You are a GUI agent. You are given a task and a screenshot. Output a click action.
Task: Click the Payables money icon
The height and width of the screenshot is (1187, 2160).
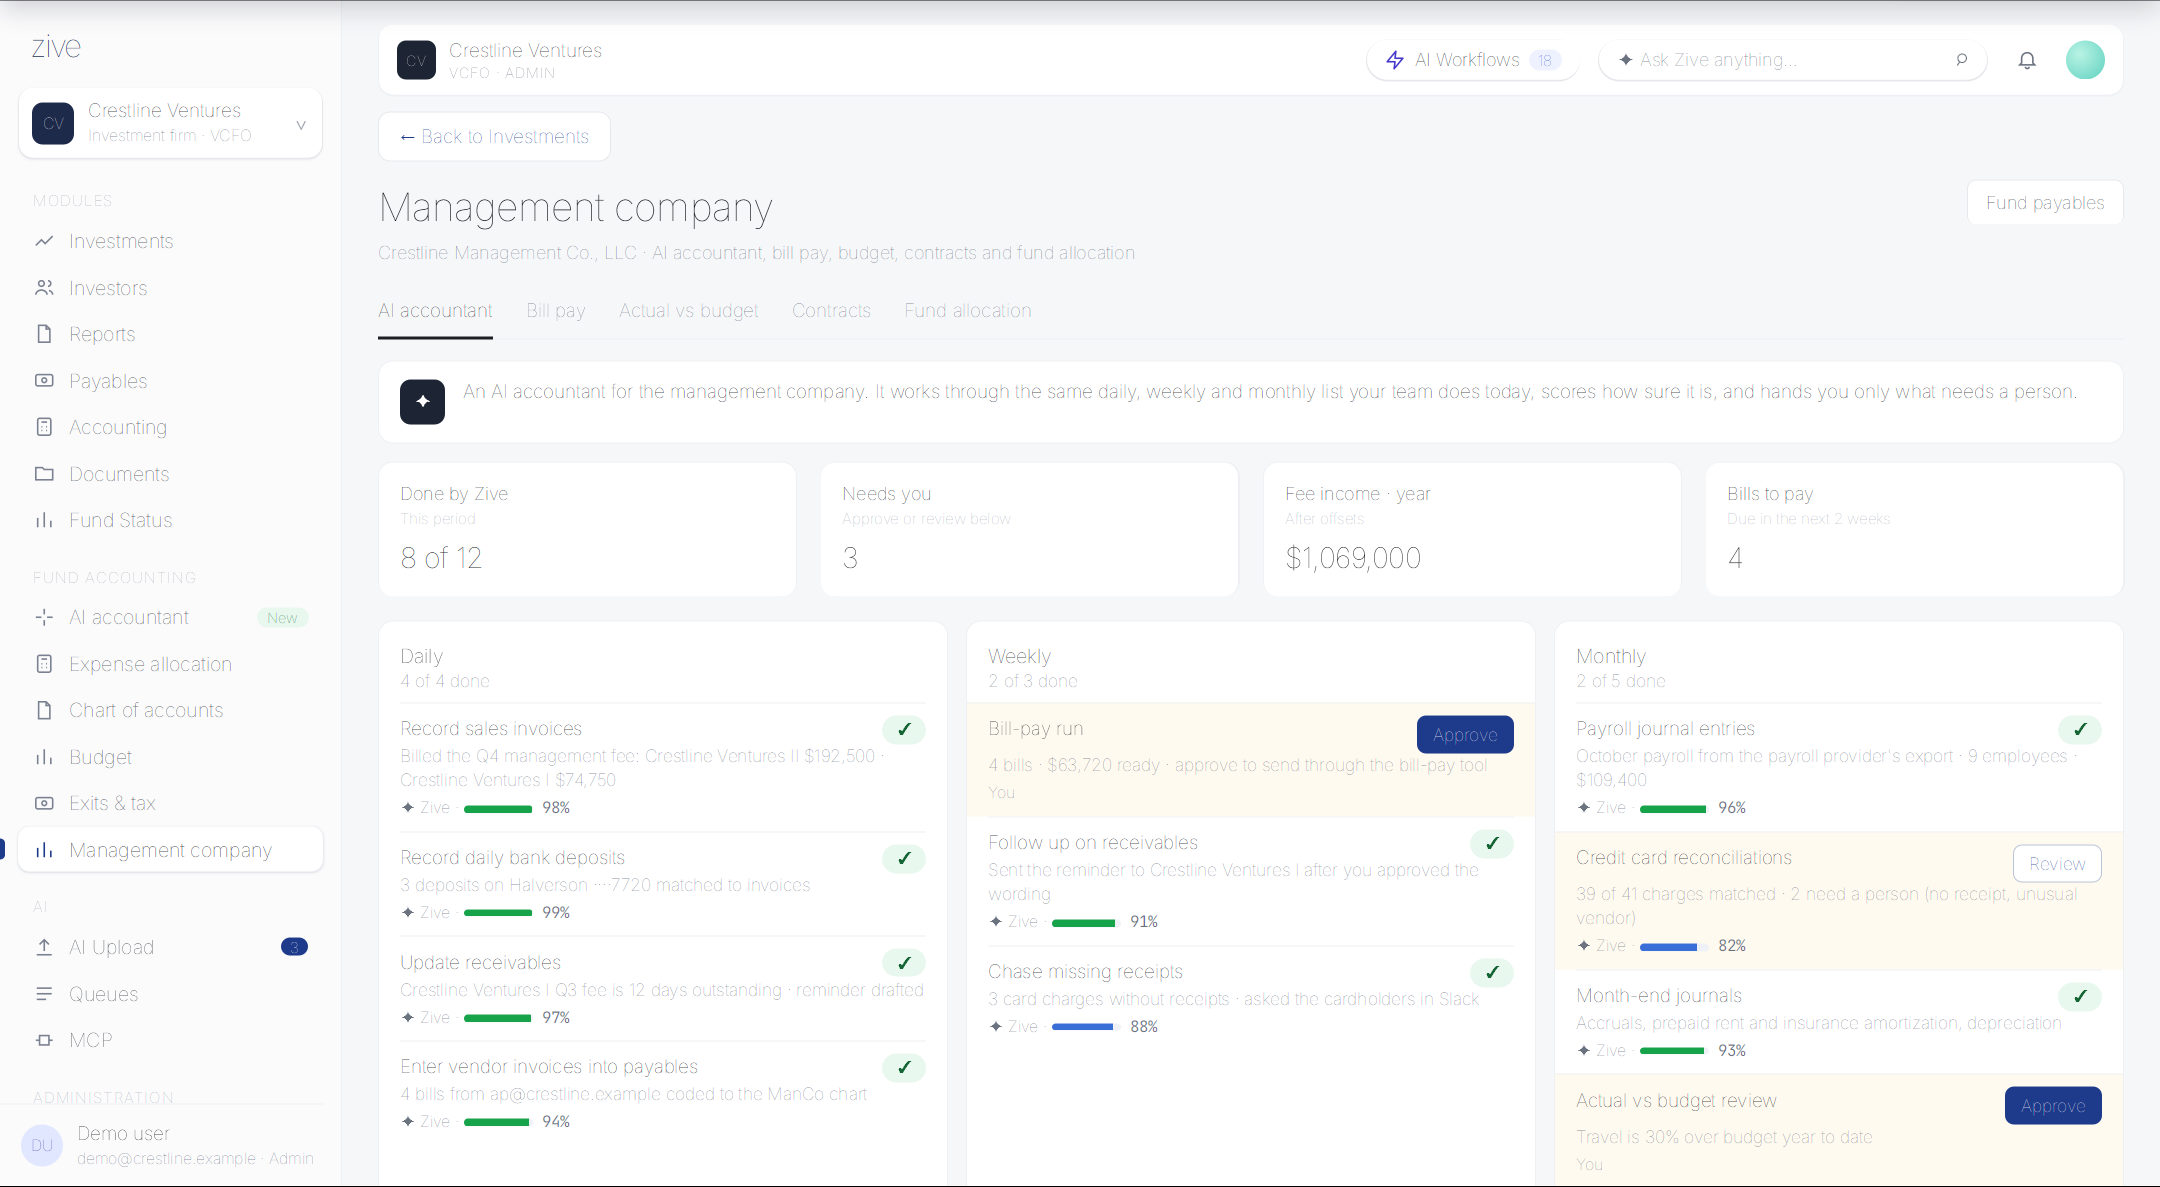point(44,381)
